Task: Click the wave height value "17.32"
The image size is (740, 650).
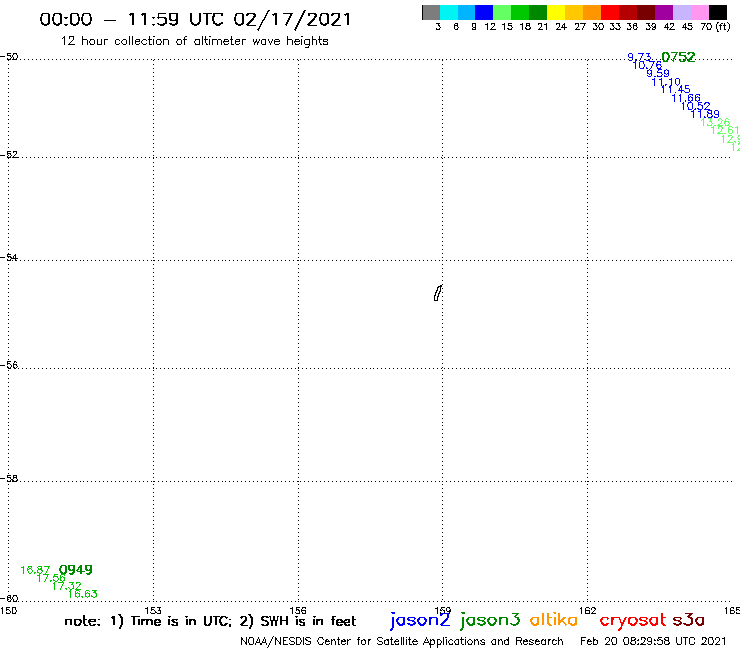Action: click(x=67, y=586)
